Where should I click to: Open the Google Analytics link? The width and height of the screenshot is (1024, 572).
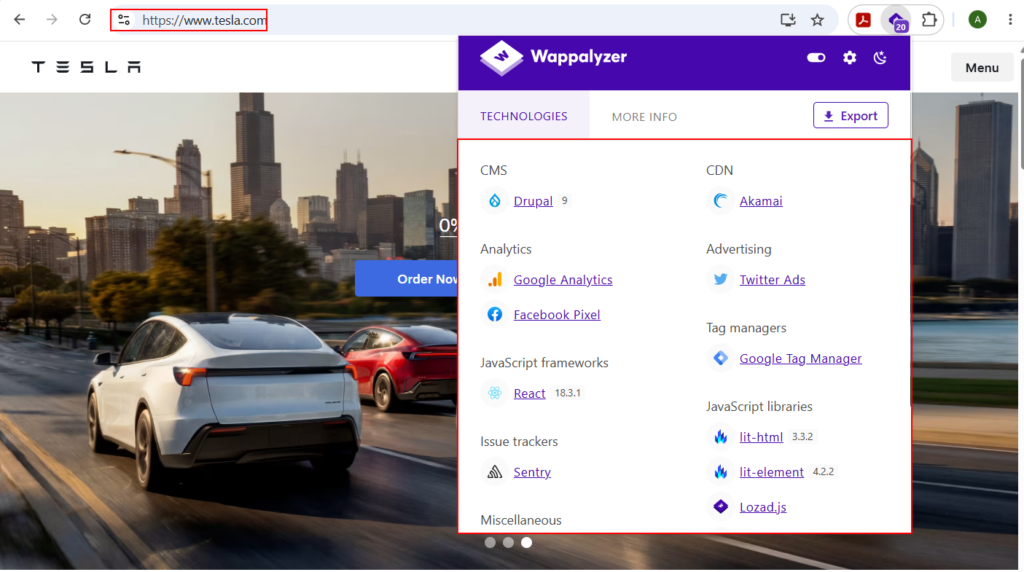pos(563,279)
